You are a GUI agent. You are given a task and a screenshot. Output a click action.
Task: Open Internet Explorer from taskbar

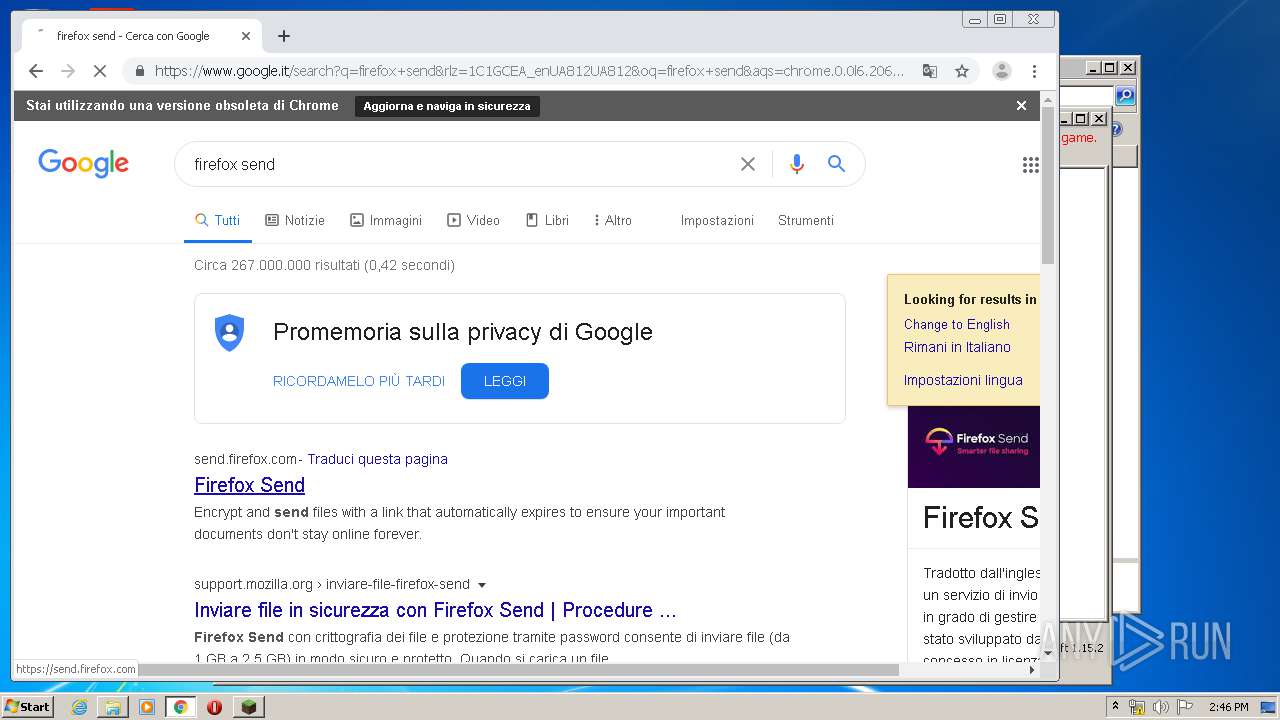(x=79, y=707)
